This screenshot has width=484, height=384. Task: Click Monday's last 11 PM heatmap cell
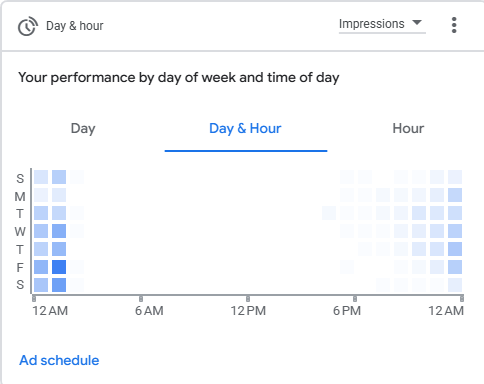455,195
